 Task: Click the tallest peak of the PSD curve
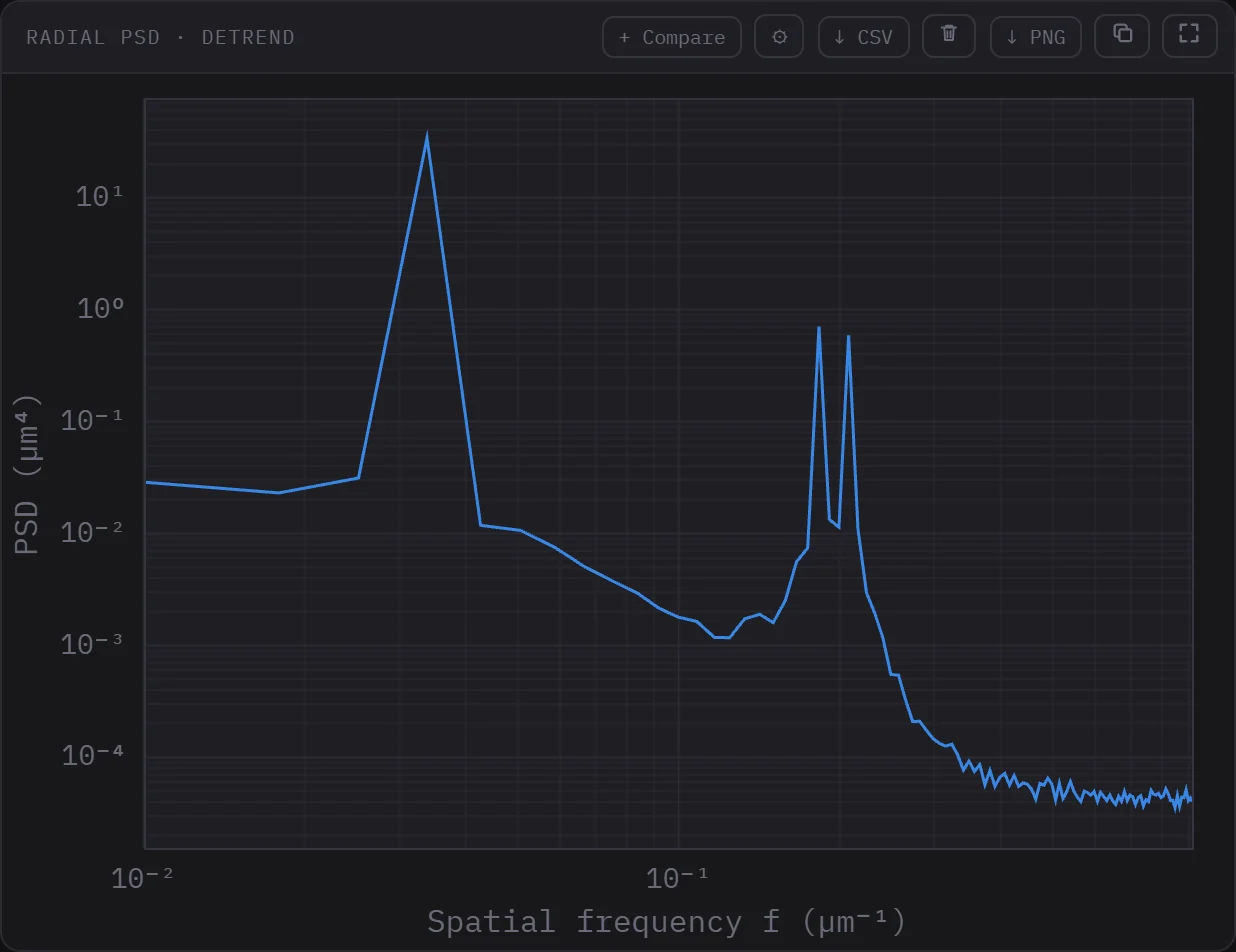(427, 137)
